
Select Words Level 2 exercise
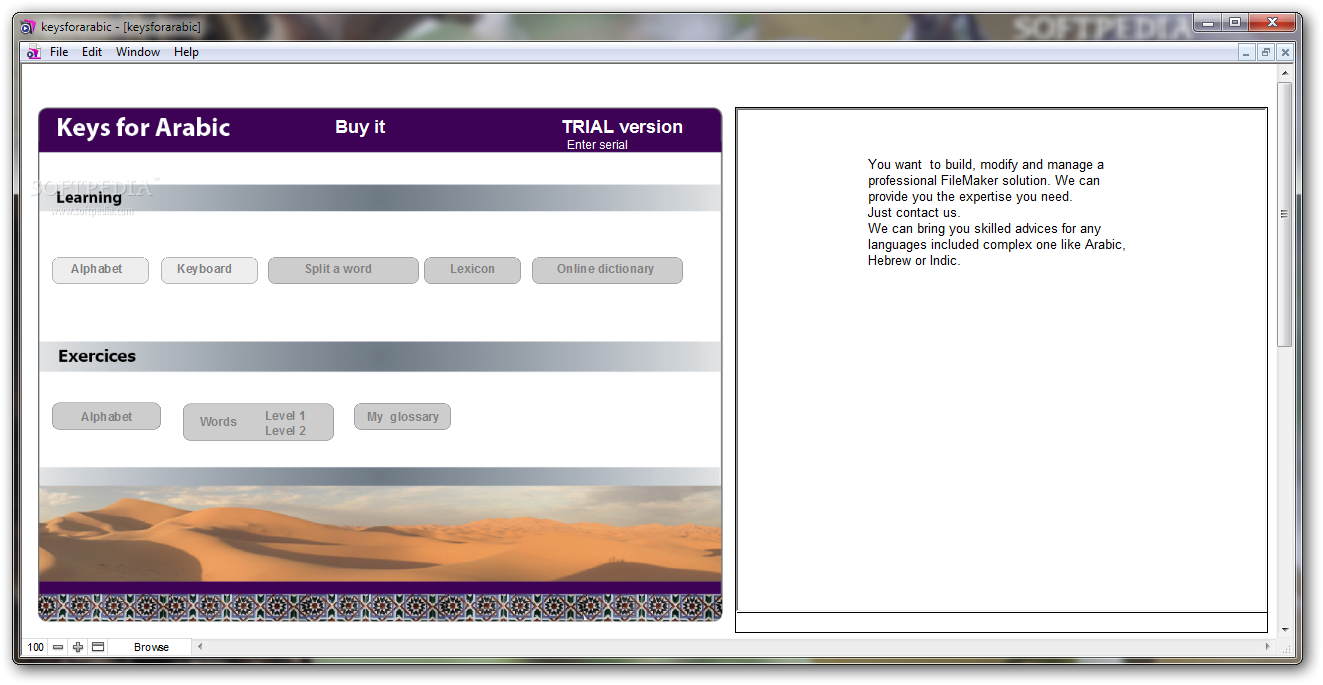click(x=285, y=431)
